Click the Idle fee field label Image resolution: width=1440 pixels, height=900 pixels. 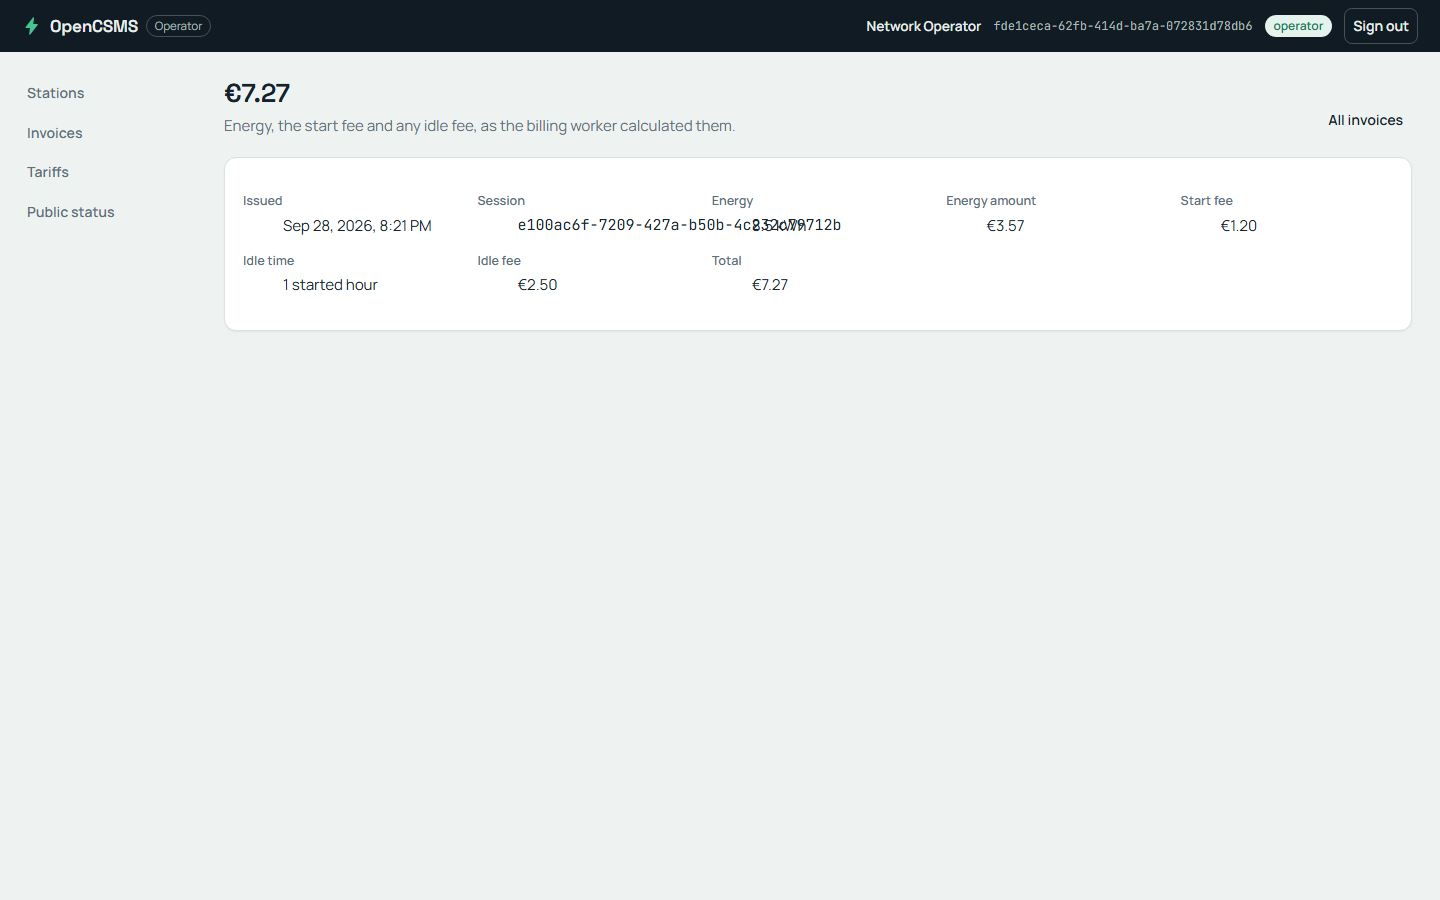point(499,261)
